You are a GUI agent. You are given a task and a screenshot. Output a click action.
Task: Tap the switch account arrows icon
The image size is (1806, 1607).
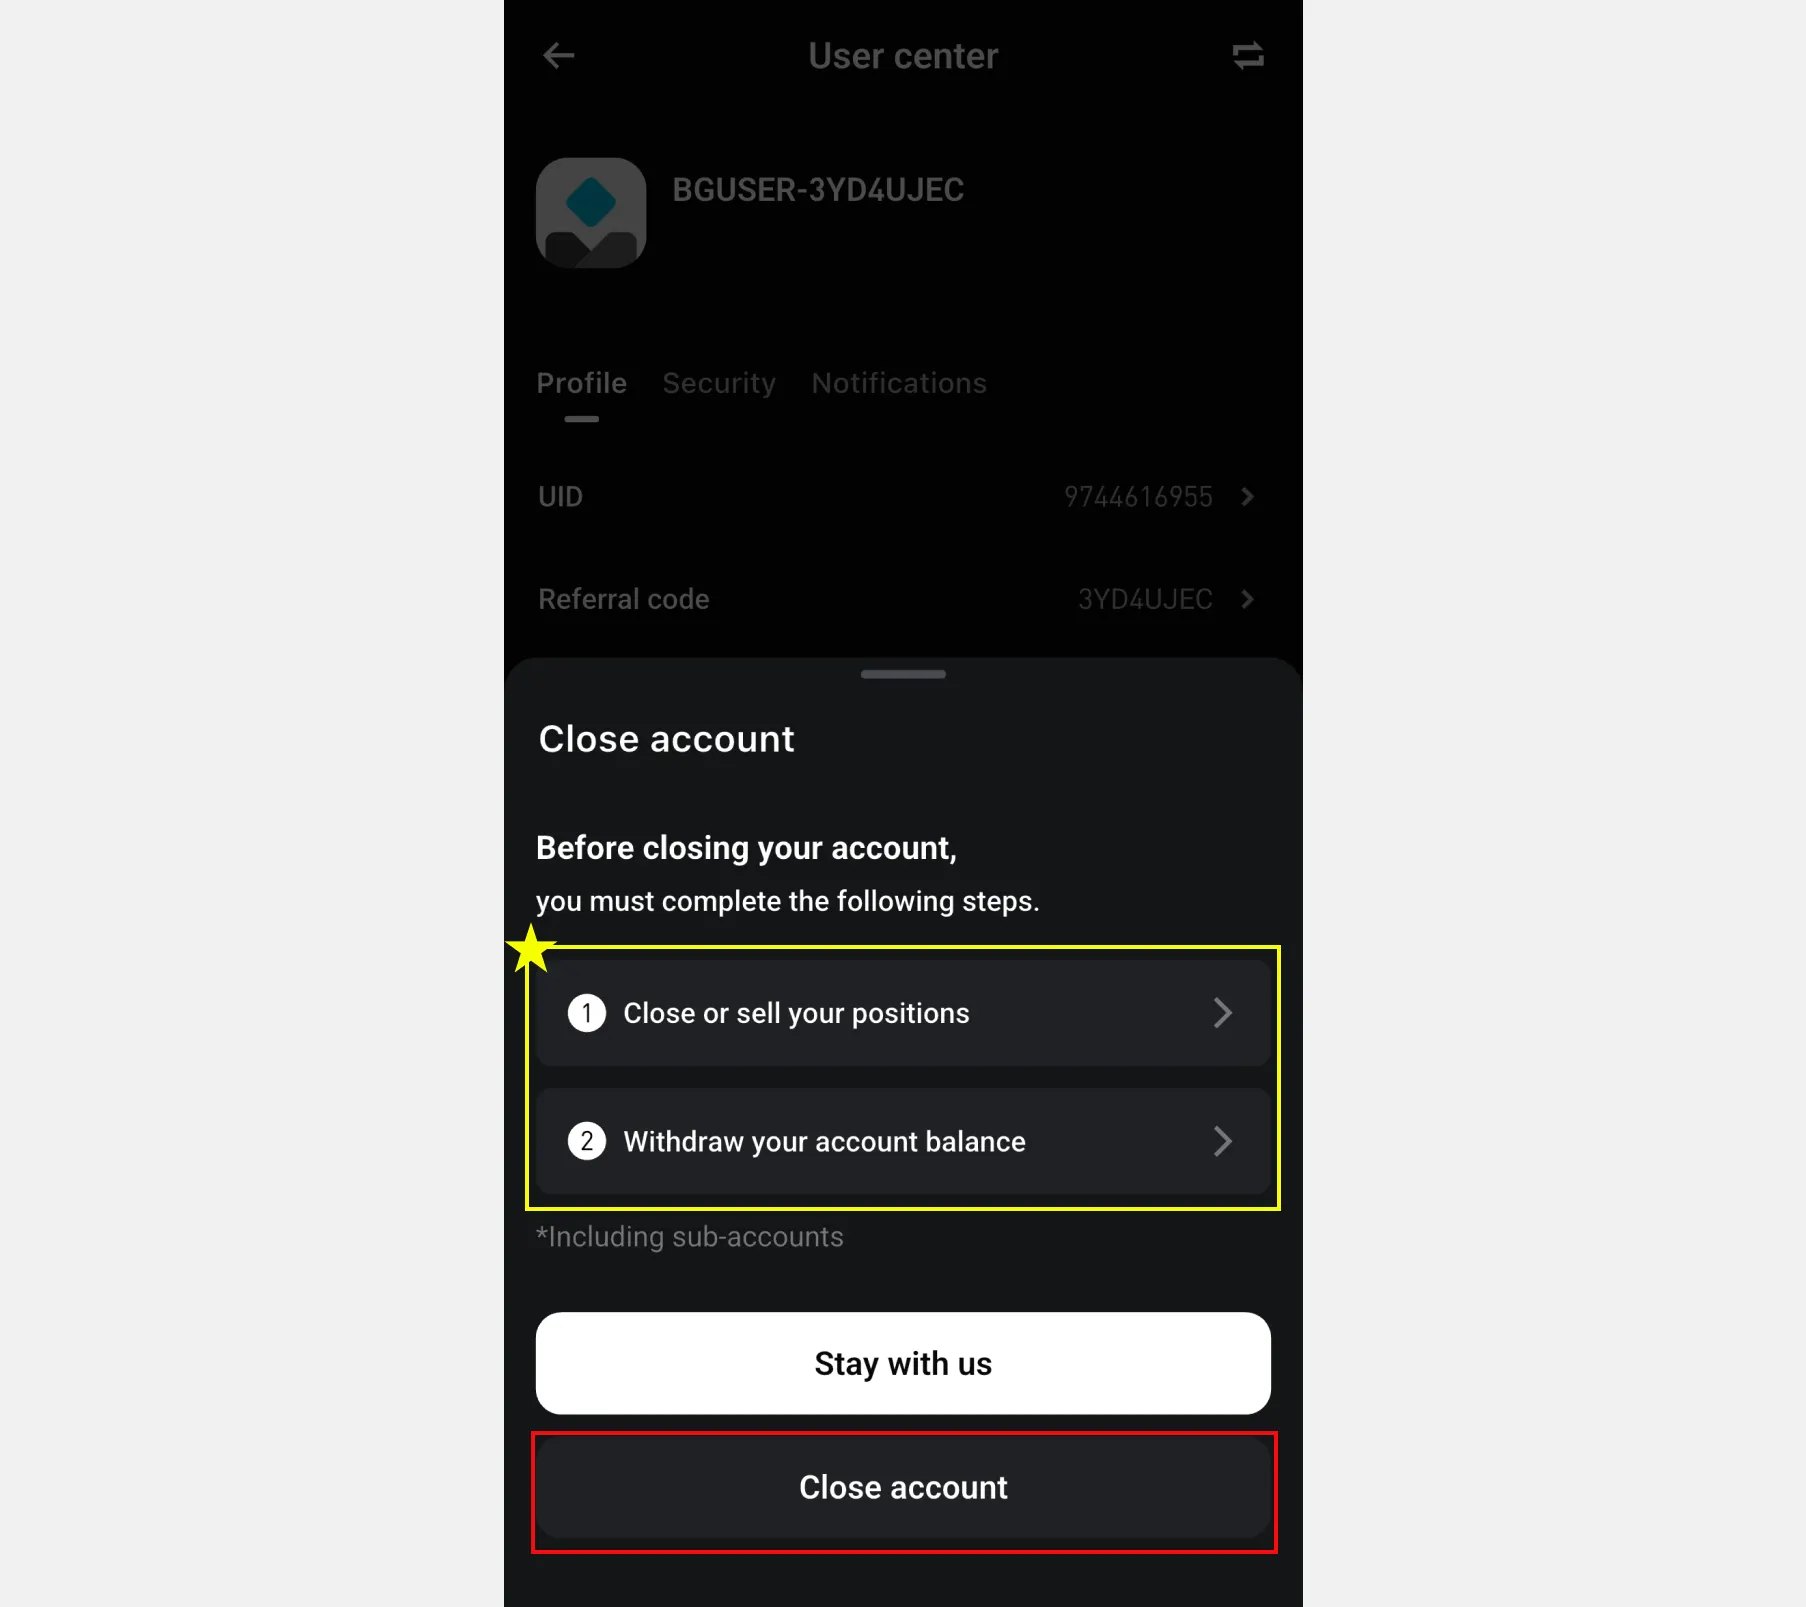(x=1247, y=56)
